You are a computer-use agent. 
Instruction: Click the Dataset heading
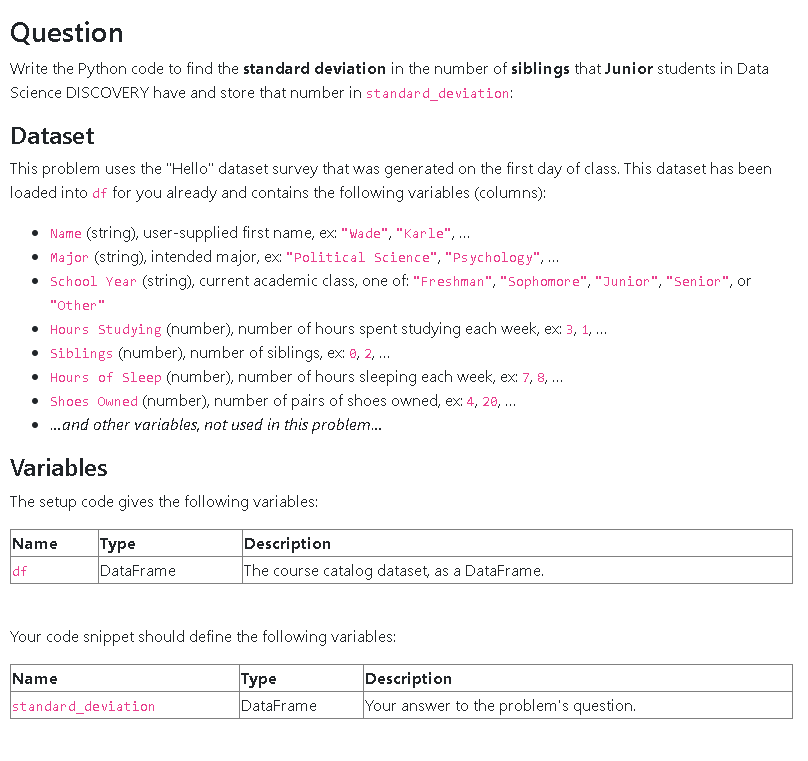pyautogui.click(x=52, y=136)
